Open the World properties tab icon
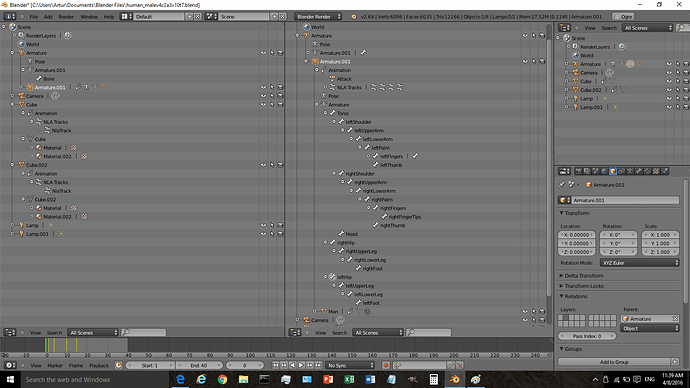The image size is (690, 388). click(x=604, y=171)
